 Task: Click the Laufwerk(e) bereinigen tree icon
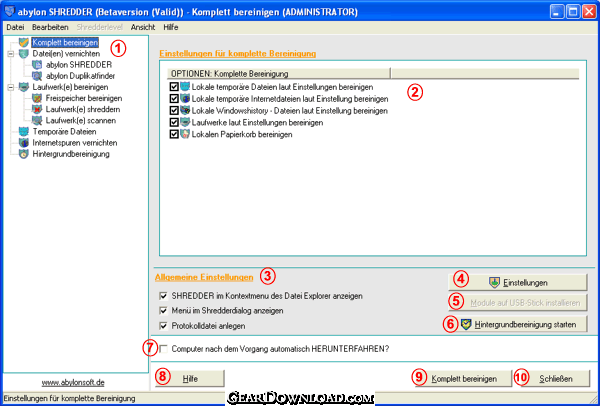click(x=24, y=87)
